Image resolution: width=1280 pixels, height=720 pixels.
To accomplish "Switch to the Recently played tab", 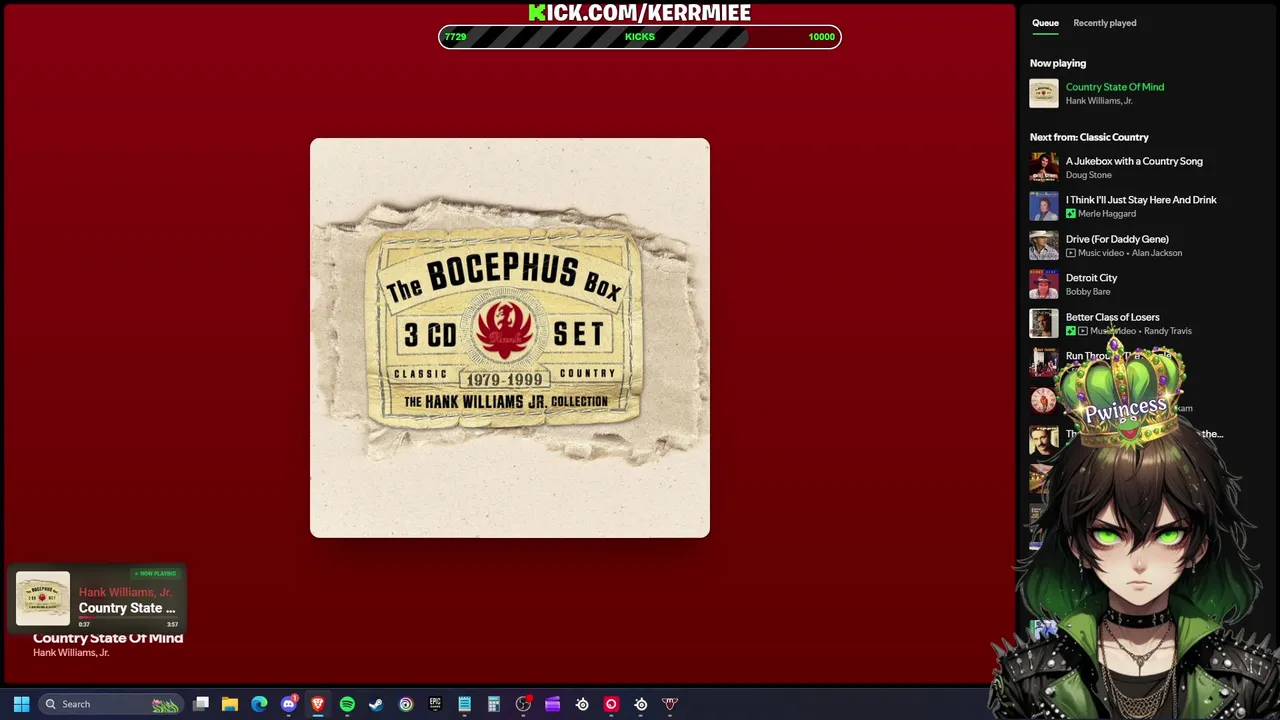I will (1104, 23).
